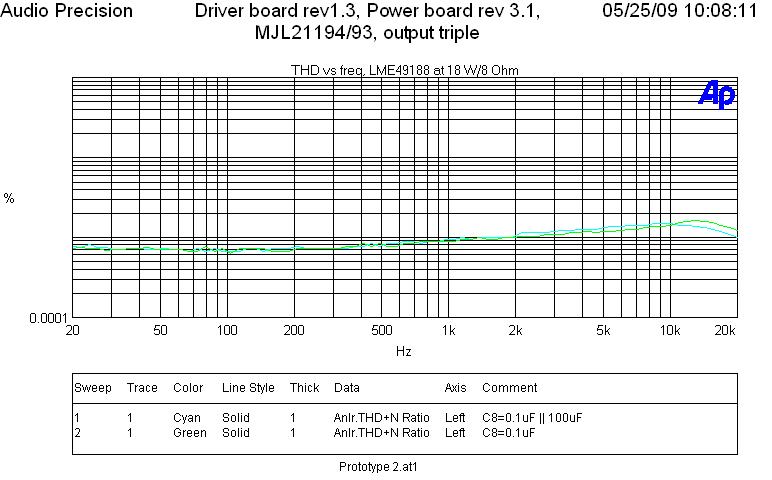Click sweep number '2' in the legend
772x480 pixels.
point(77,433)
